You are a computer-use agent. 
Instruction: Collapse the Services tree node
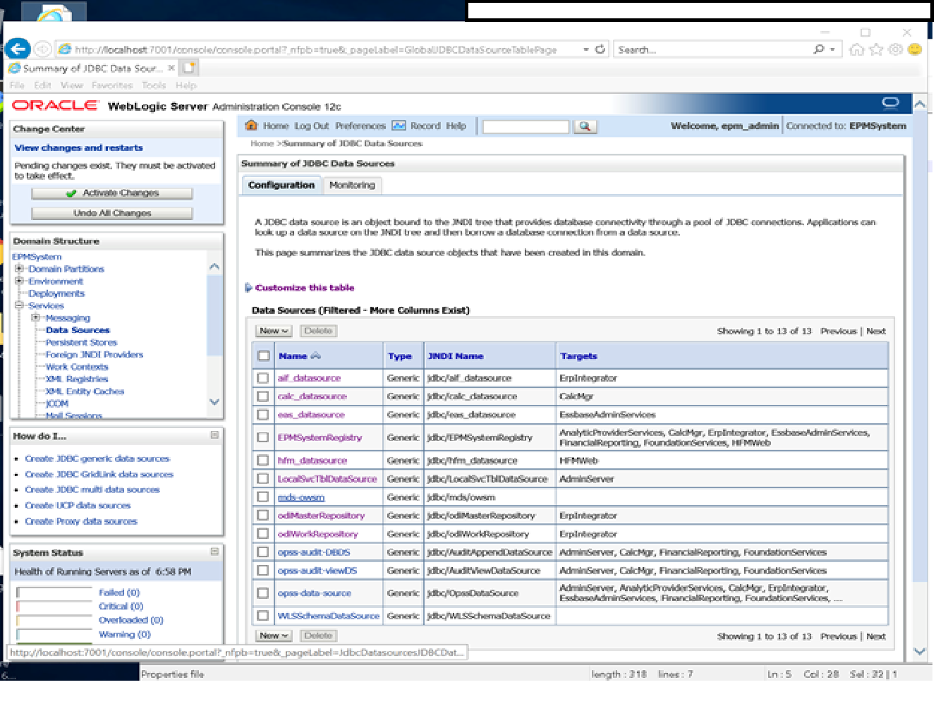(x=20, y=305)
